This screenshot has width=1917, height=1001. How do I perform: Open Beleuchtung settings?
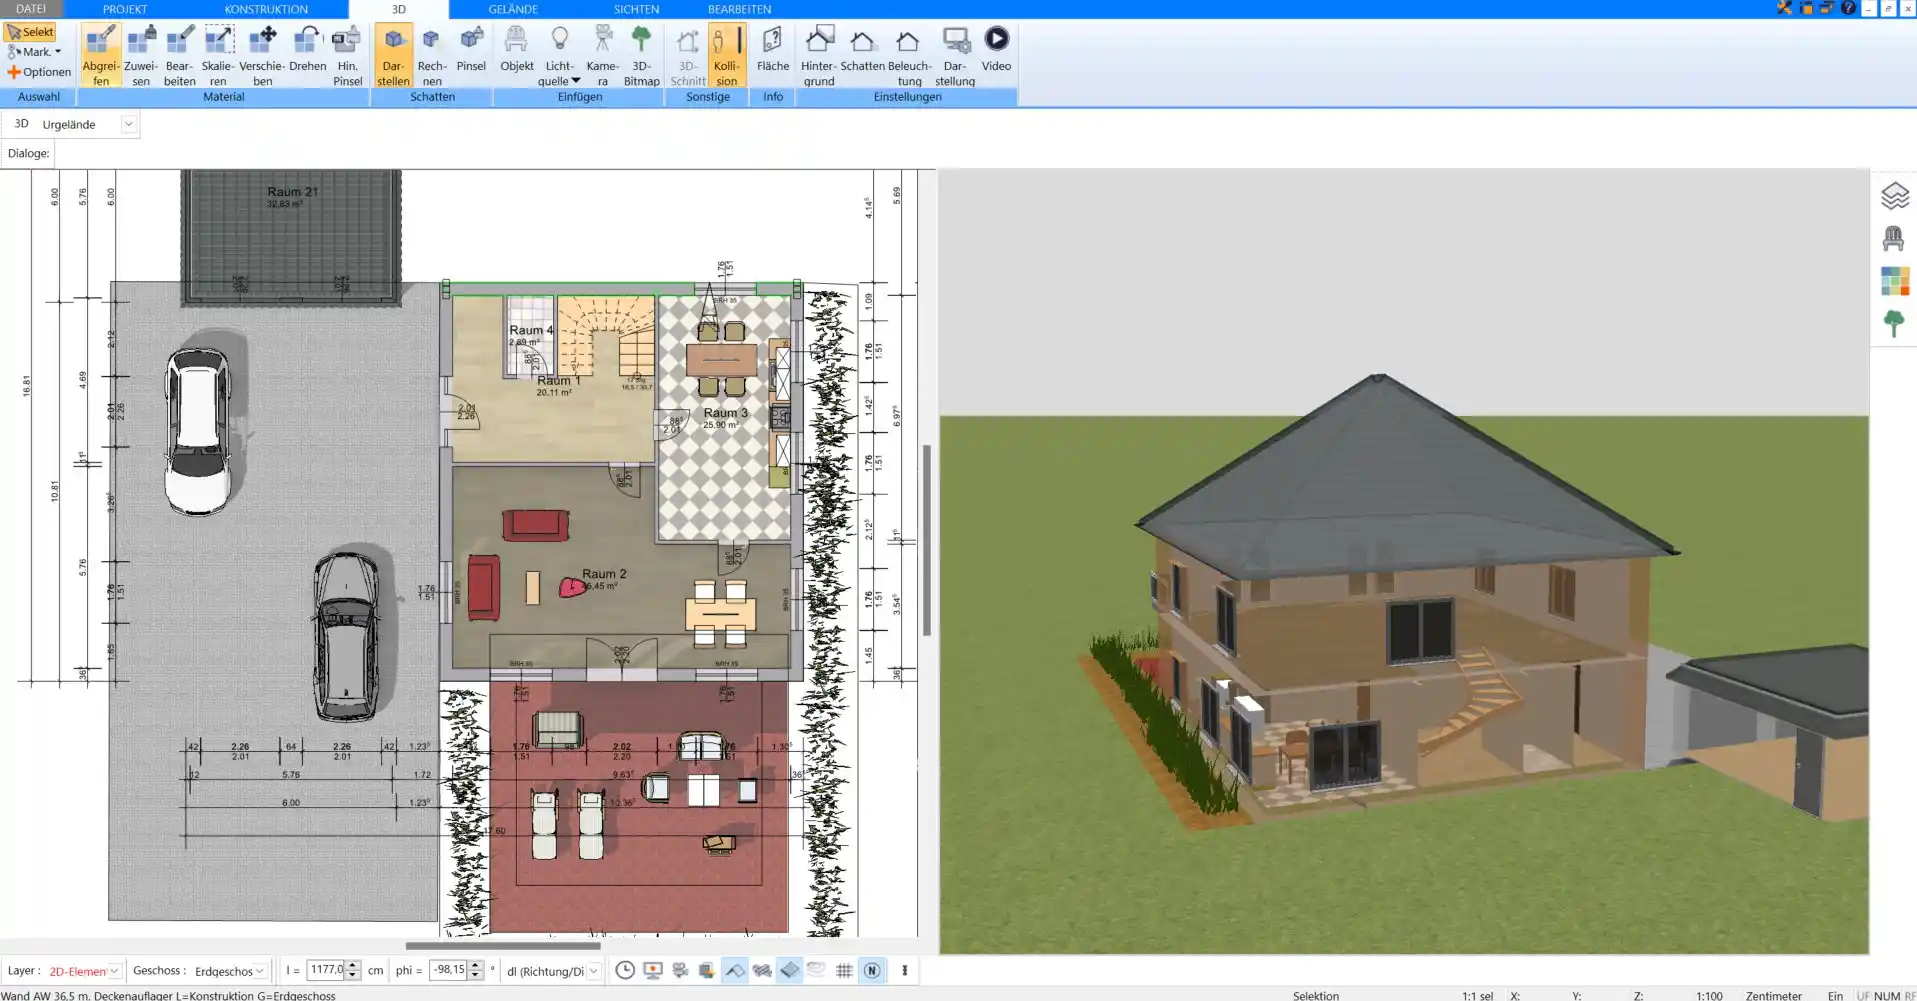(909, 55)
